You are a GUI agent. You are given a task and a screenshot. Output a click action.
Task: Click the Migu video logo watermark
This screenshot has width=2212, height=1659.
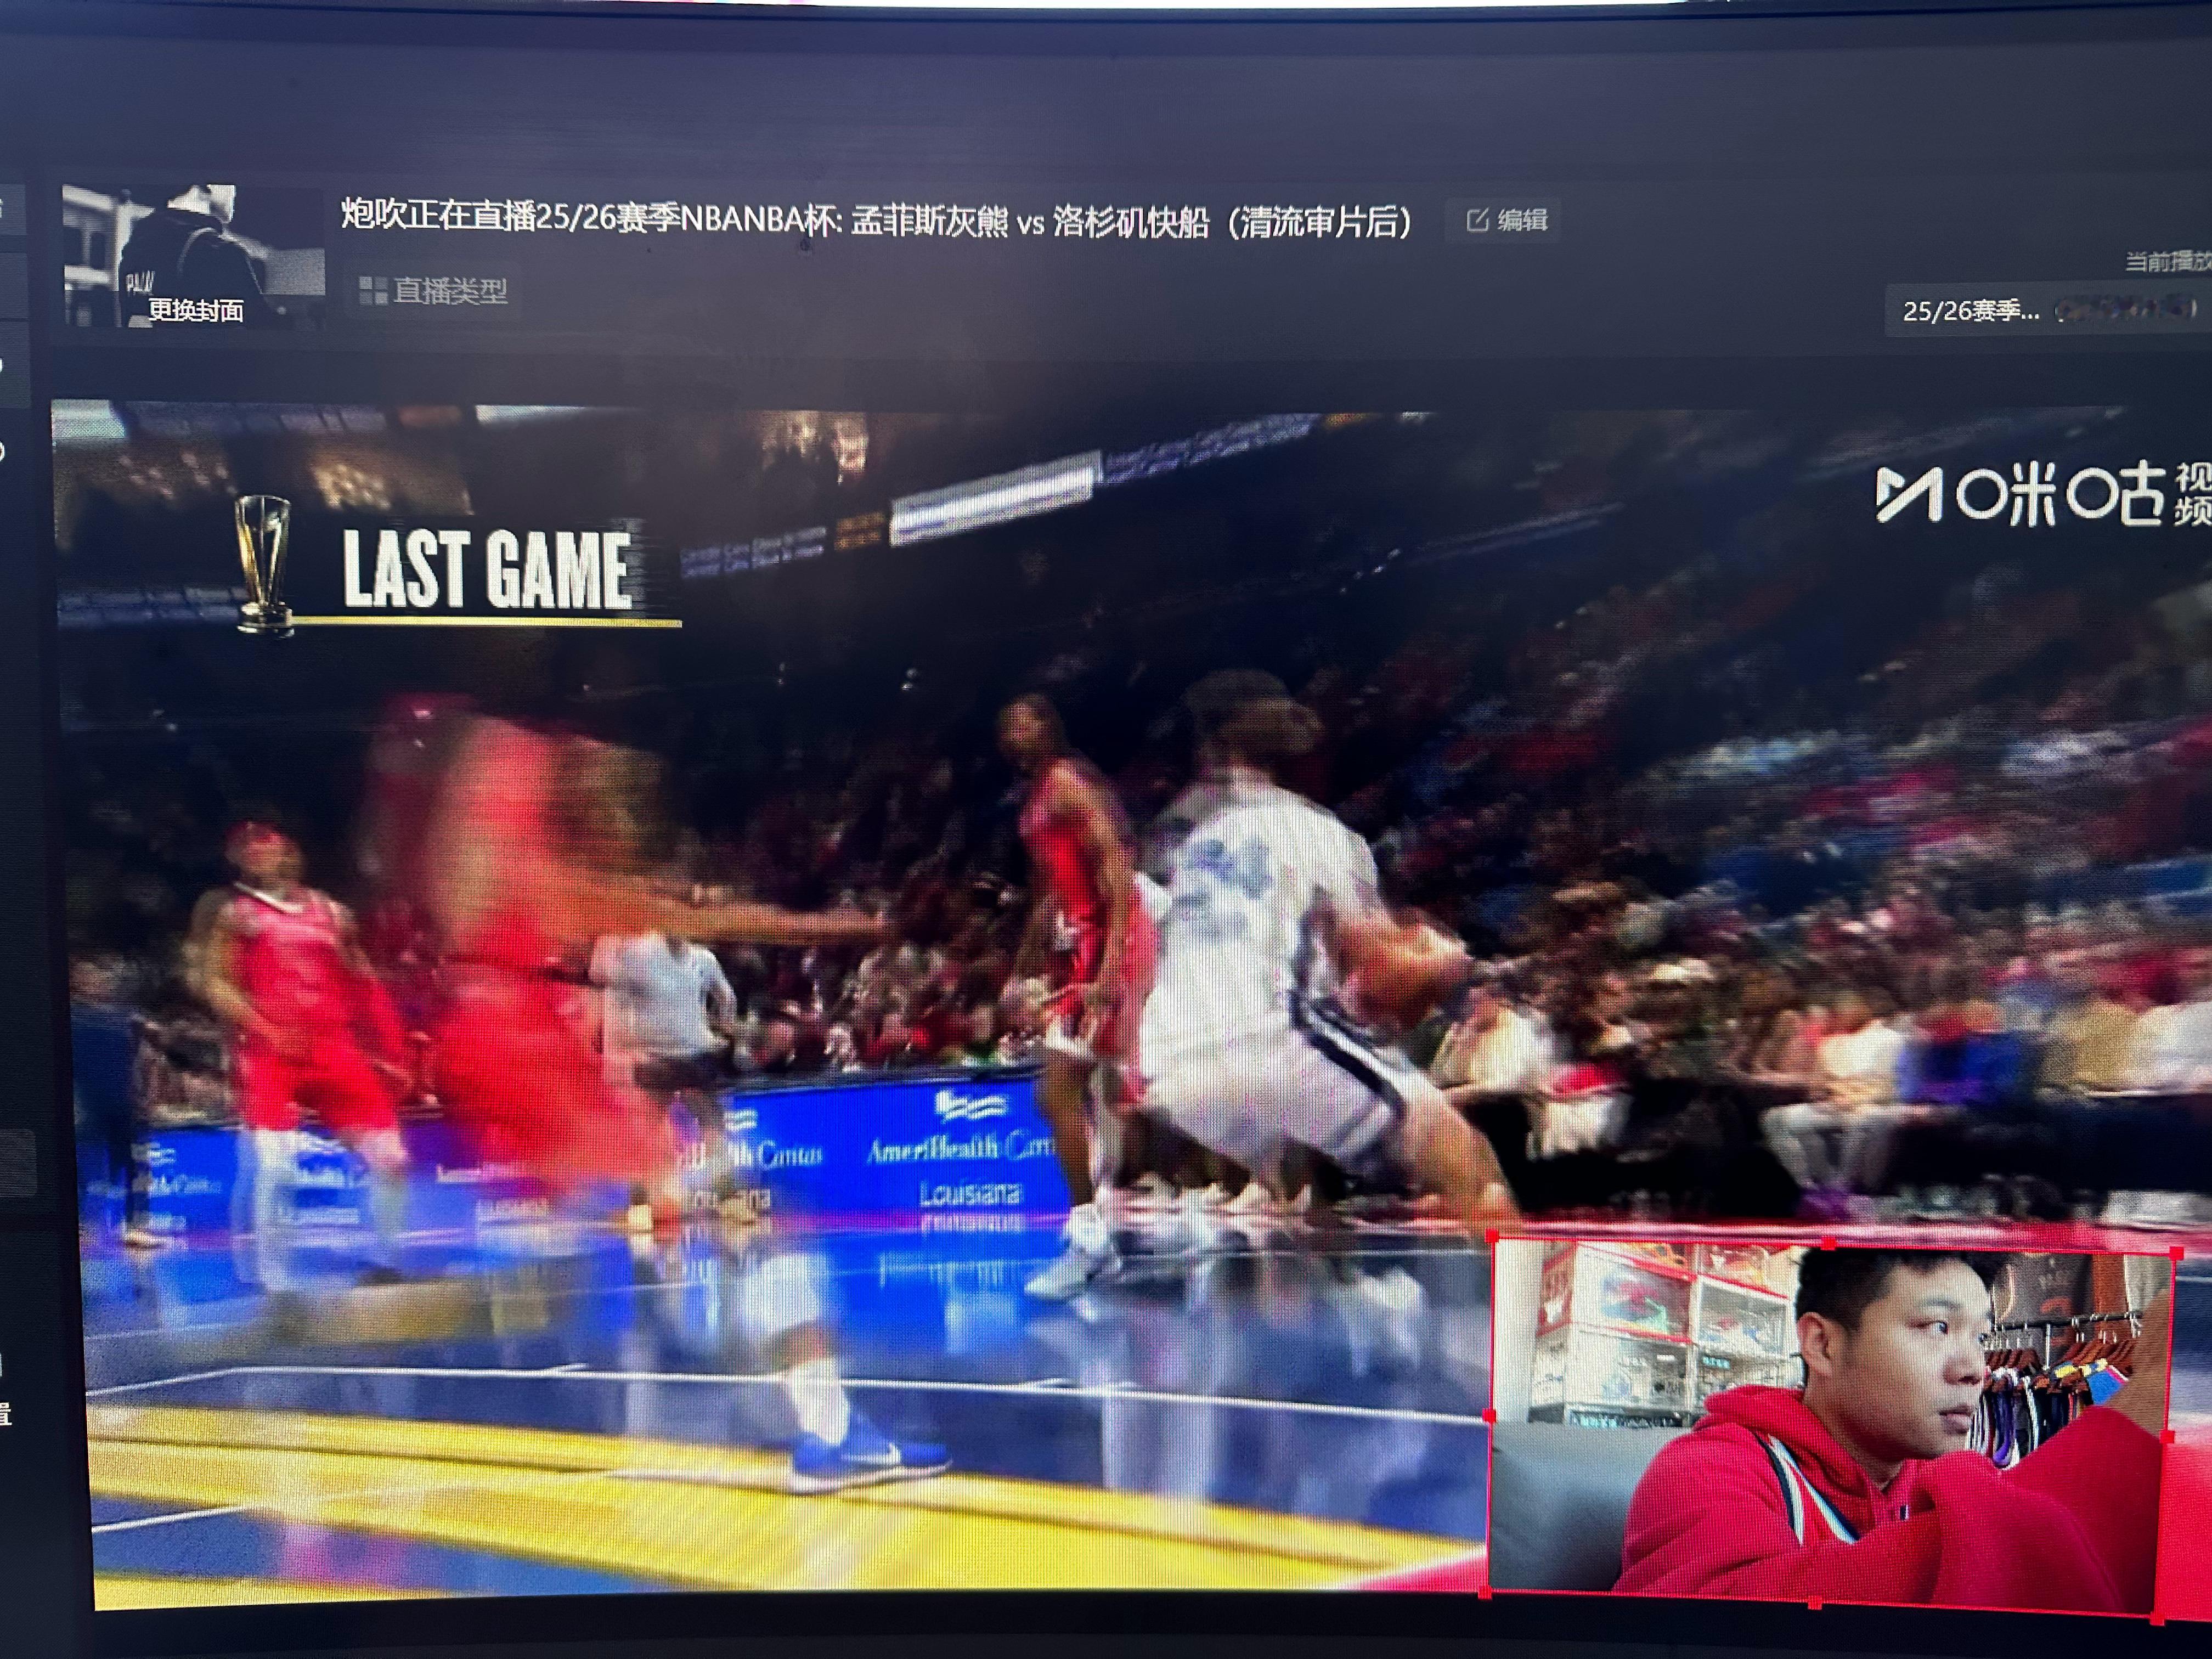2040,495
